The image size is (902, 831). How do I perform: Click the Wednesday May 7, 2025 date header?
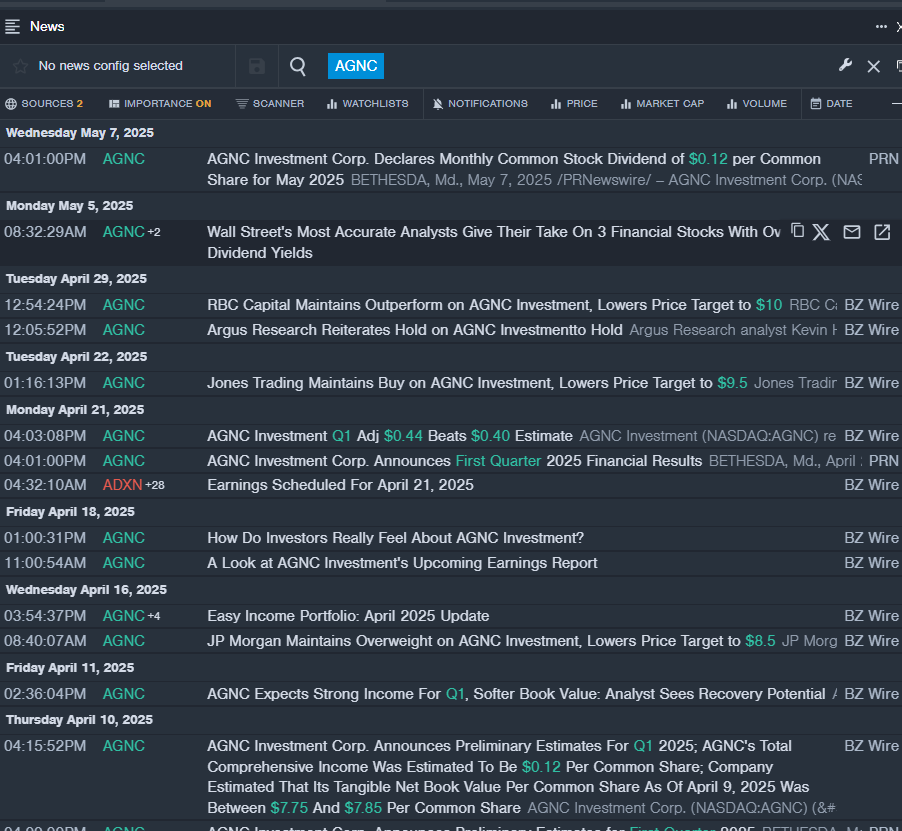coord(79,133)
